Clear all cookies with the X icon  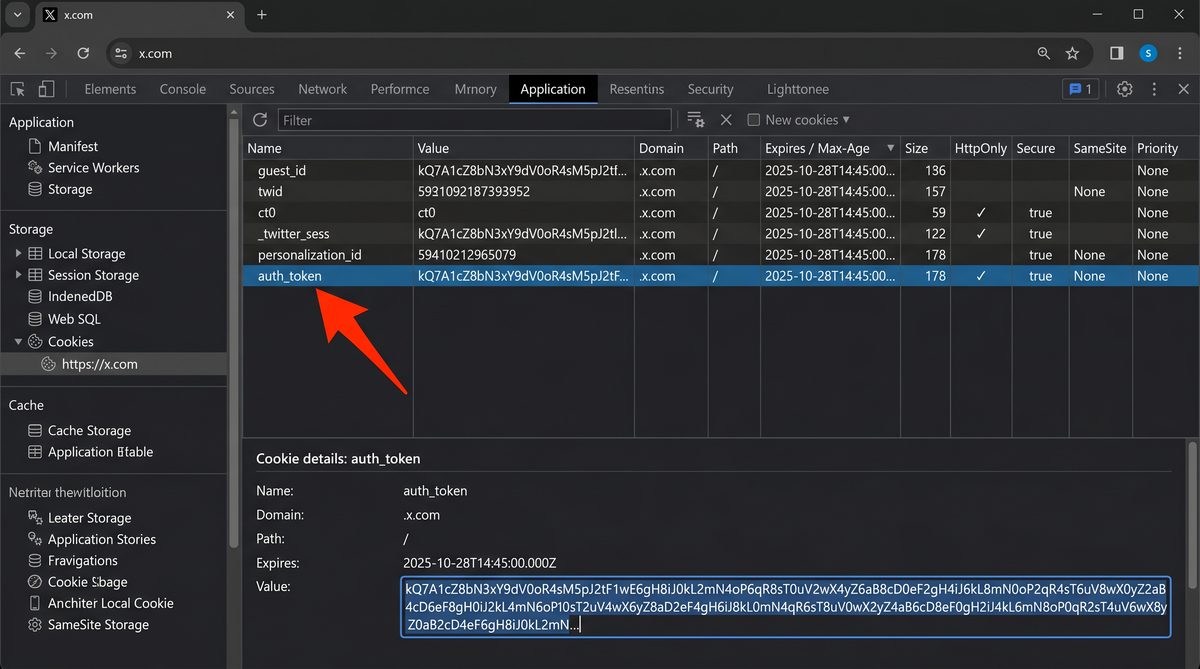(x=726, y=120)
